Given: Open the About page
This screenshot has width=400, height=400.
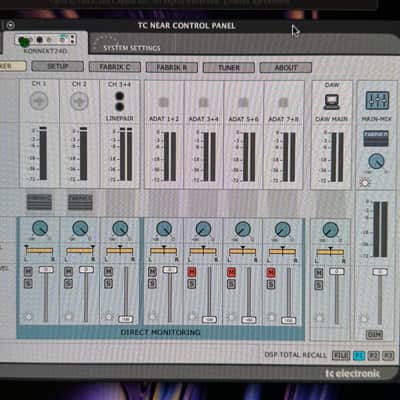Looking at the screenshot, I should tap(286, 68).
